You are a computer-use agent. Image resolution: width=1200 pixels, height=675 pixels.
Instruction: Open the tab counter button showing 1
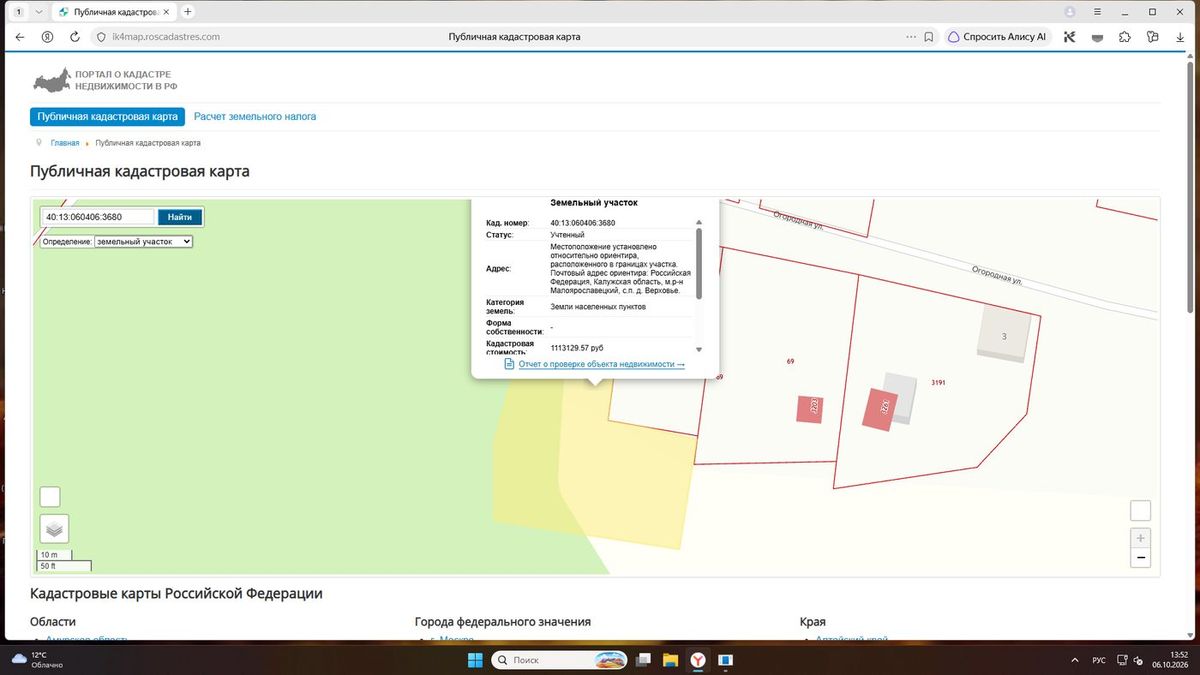point(18,12)
